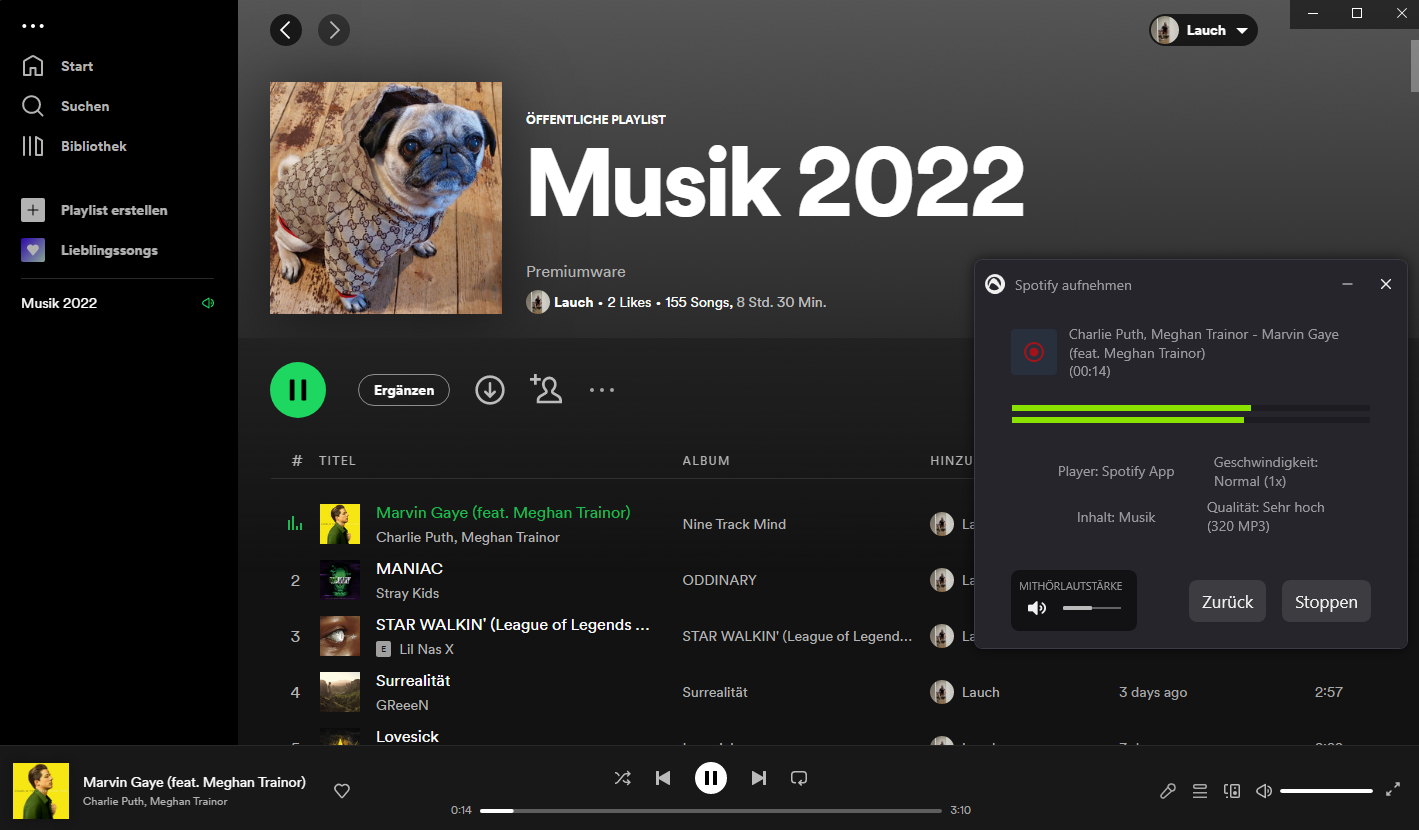Click the Zurück button

tap(1227, 602)
